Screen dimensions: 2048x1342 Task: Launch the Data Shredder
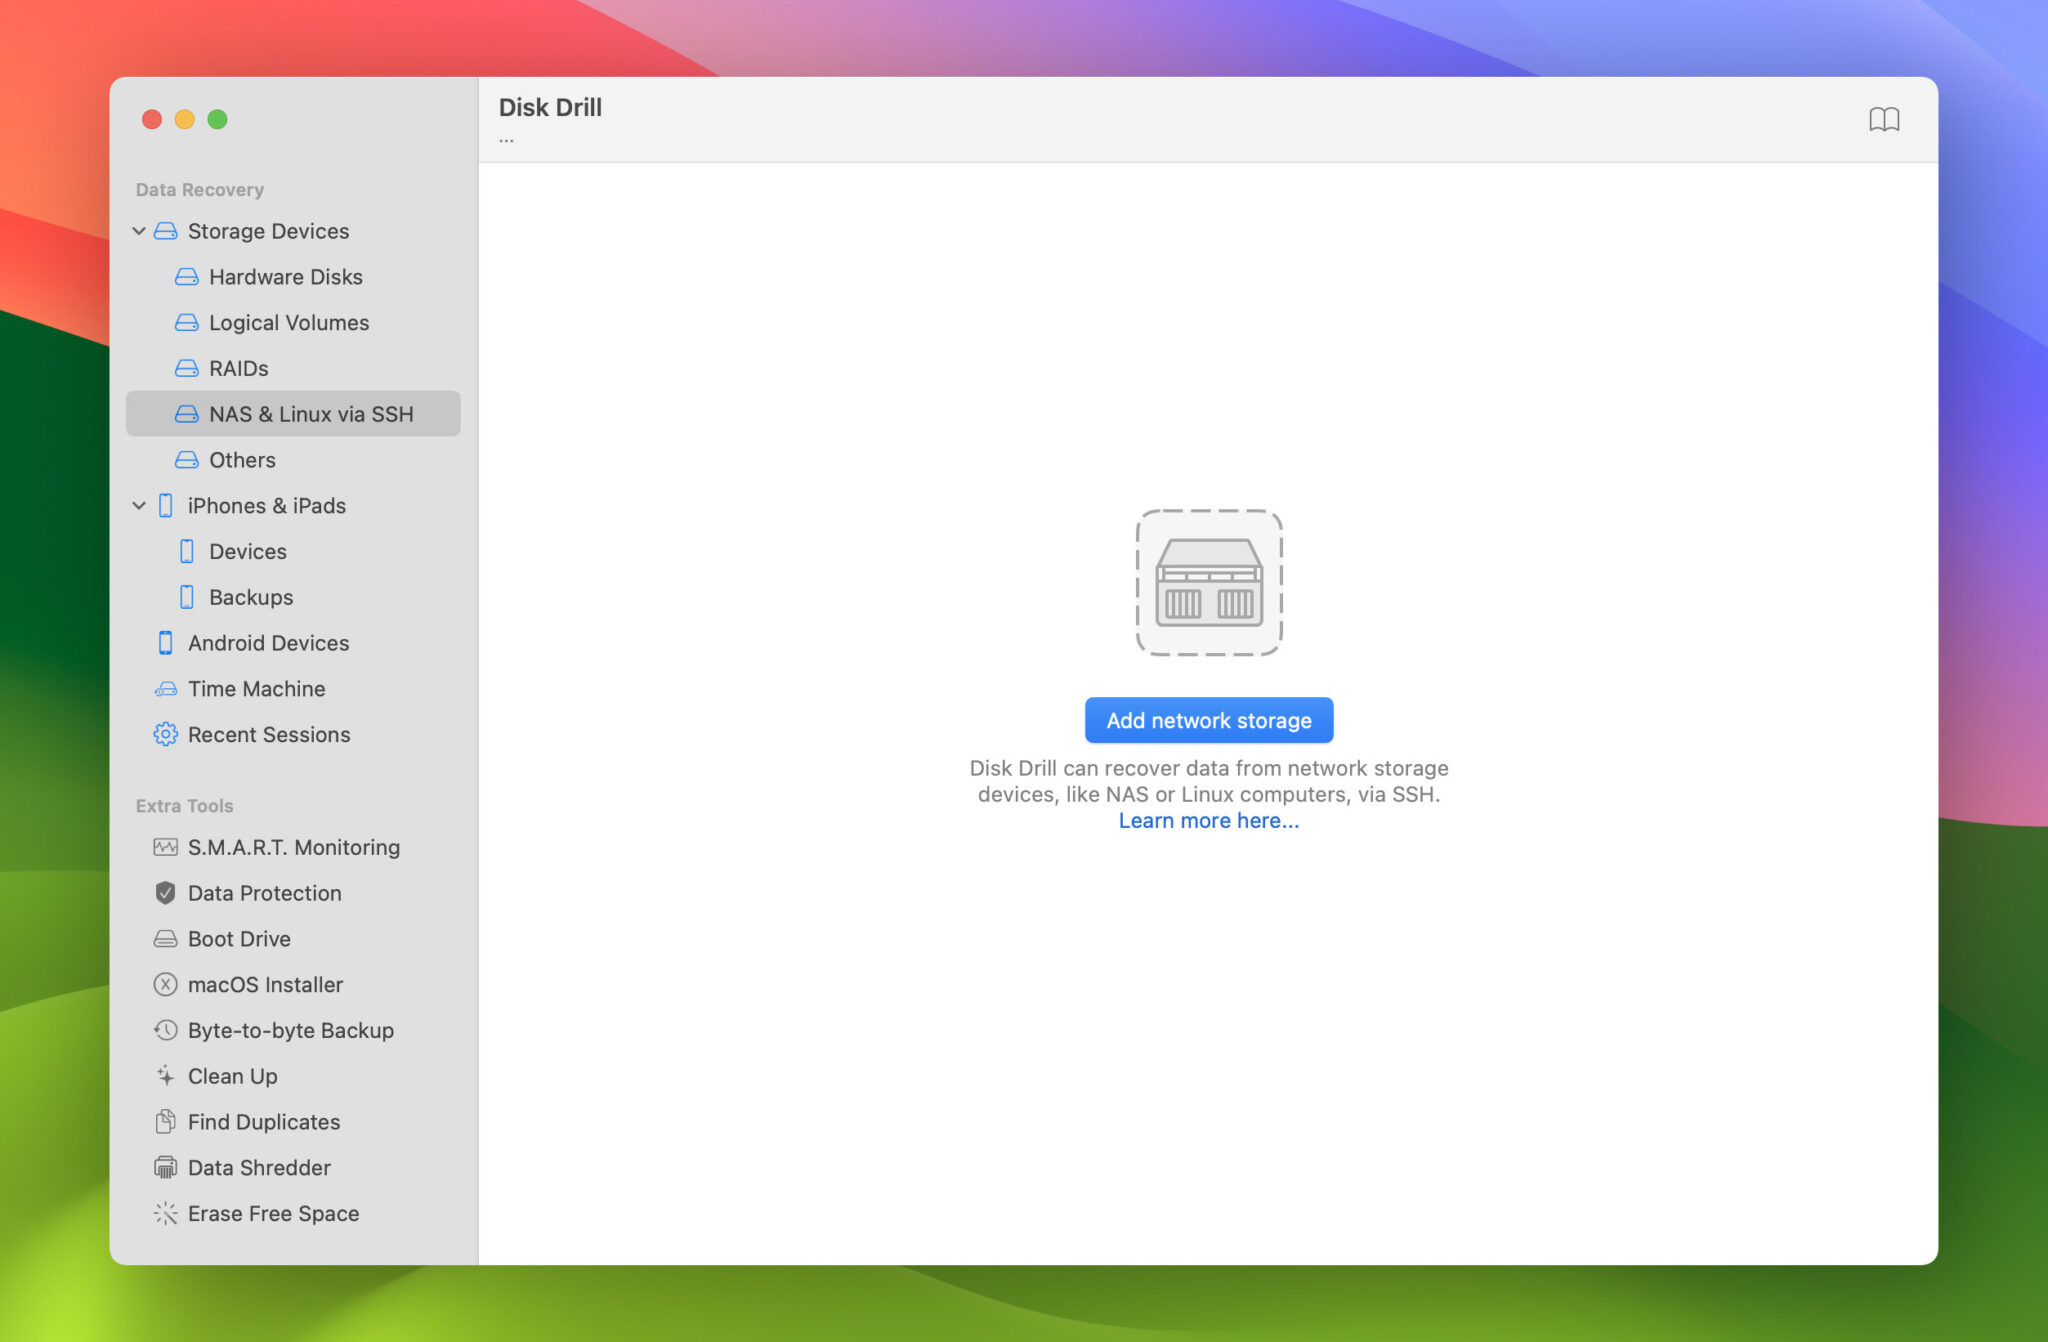258,1167
